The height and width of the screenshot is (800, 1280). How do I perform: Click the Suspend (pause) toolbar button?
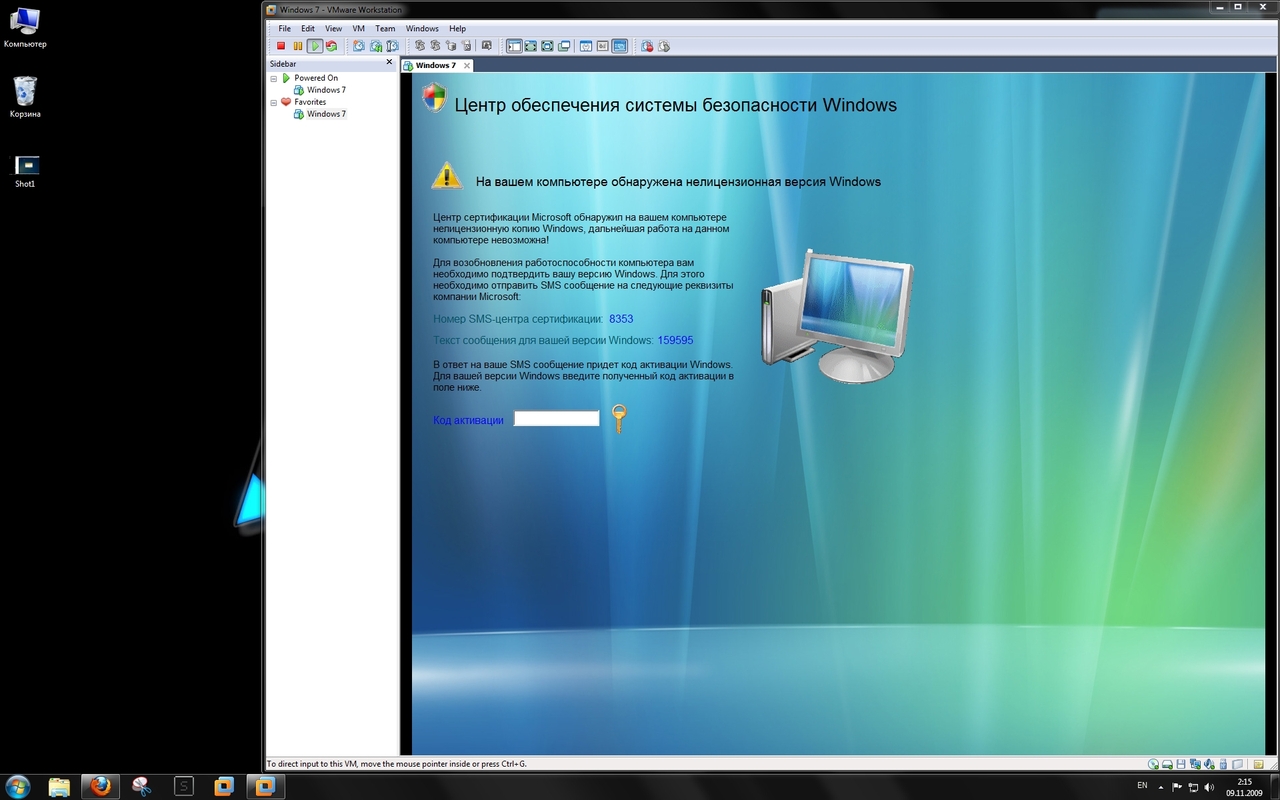coord(298,46)
